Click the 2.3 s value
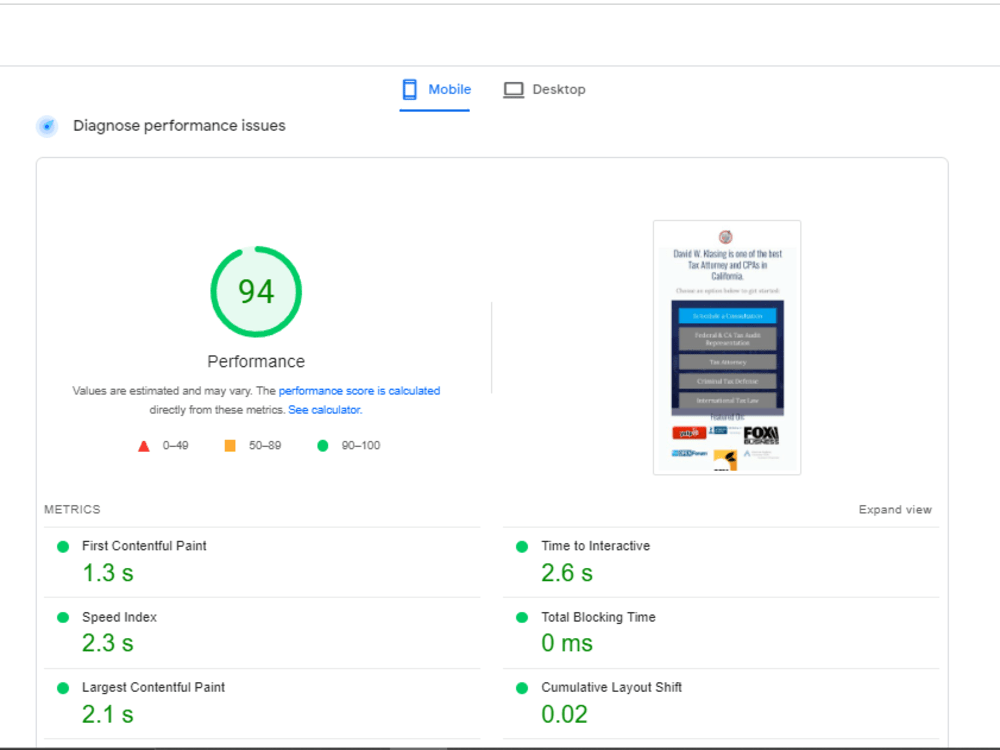1000x750 pixels. point(108,643)
